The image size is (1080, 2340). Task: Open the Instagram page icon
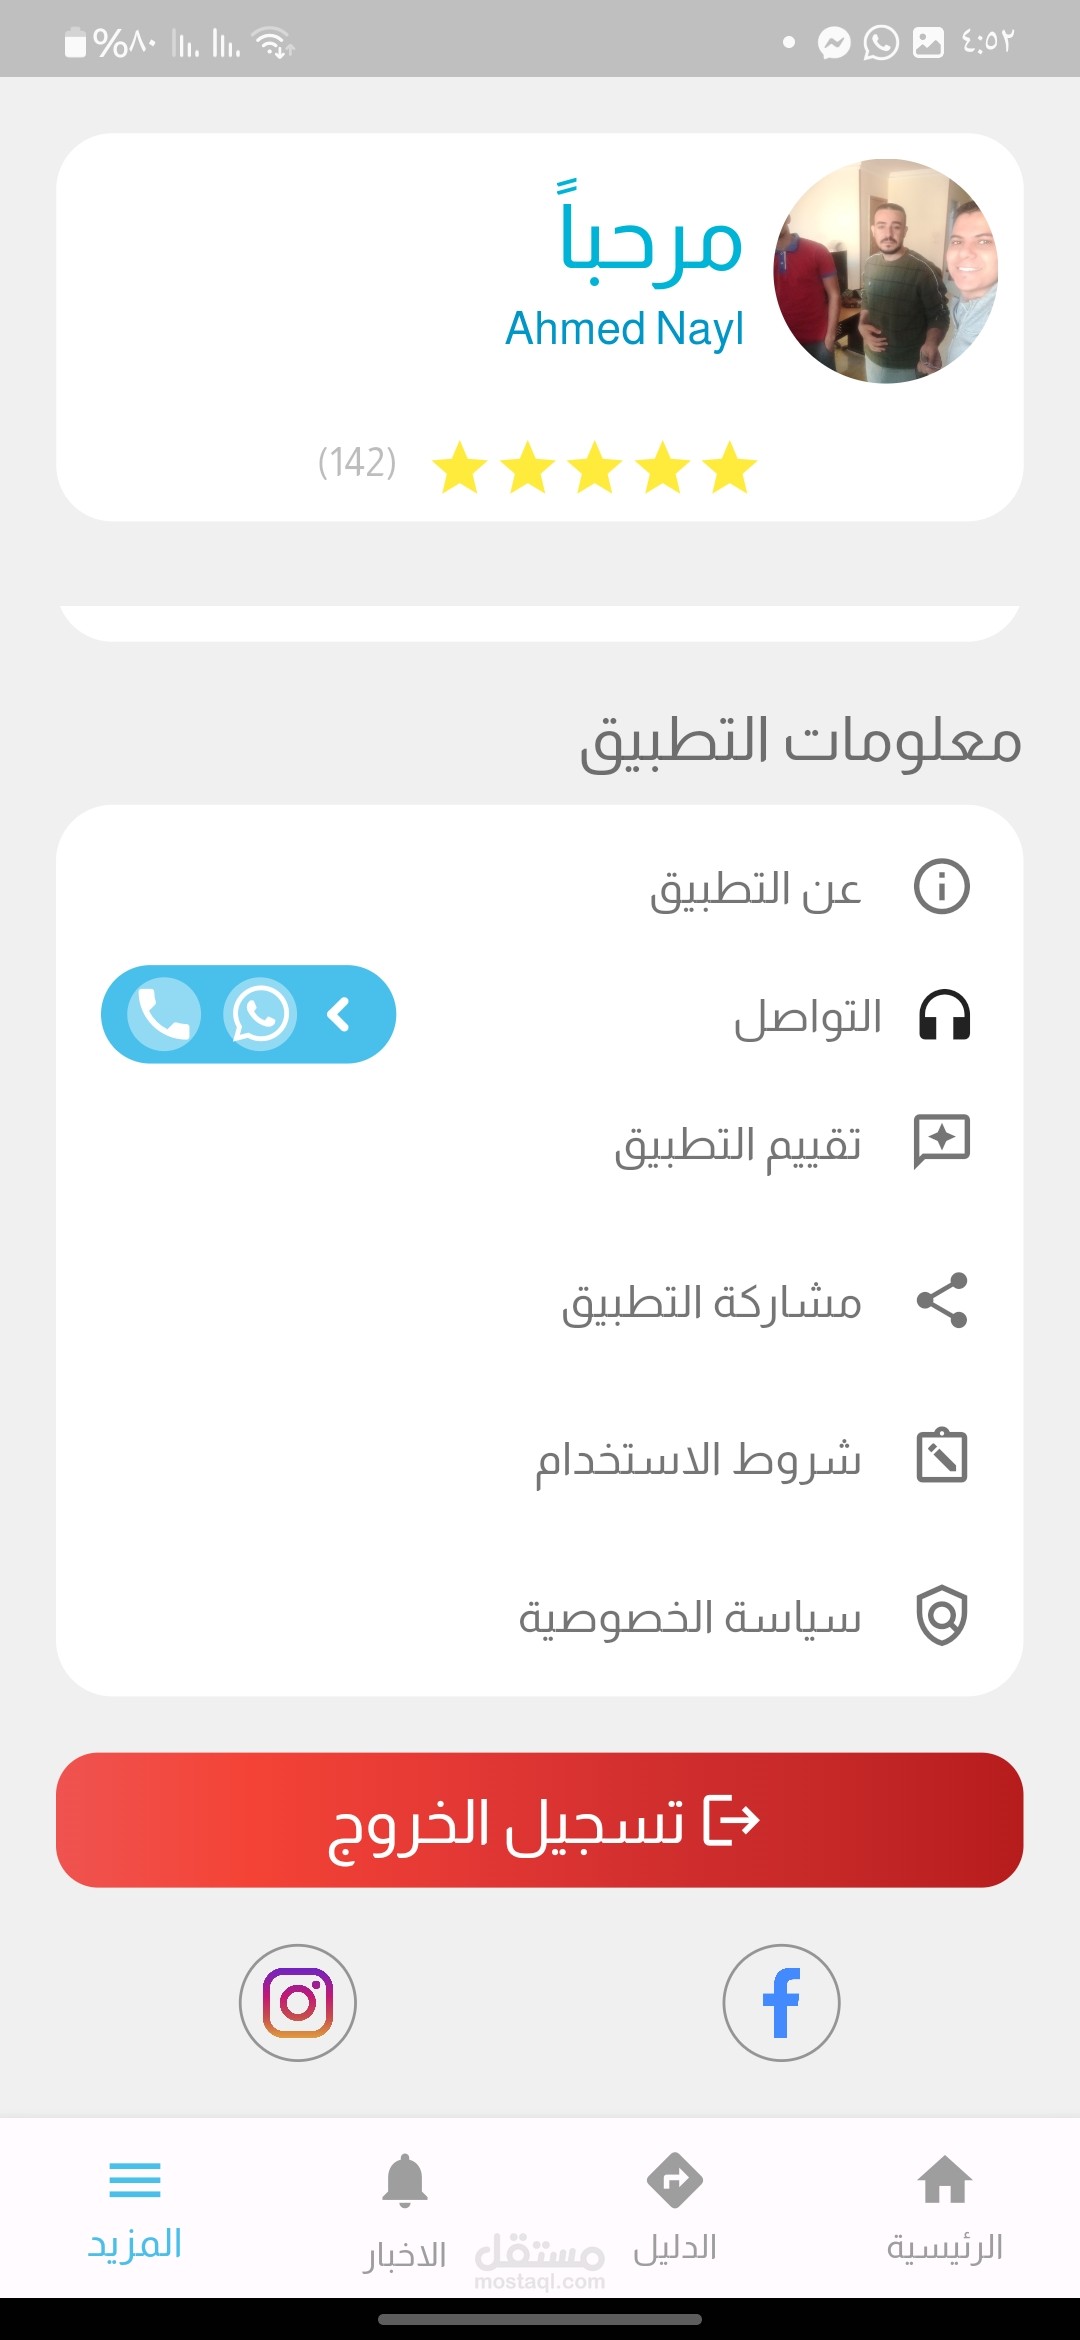298,2002
